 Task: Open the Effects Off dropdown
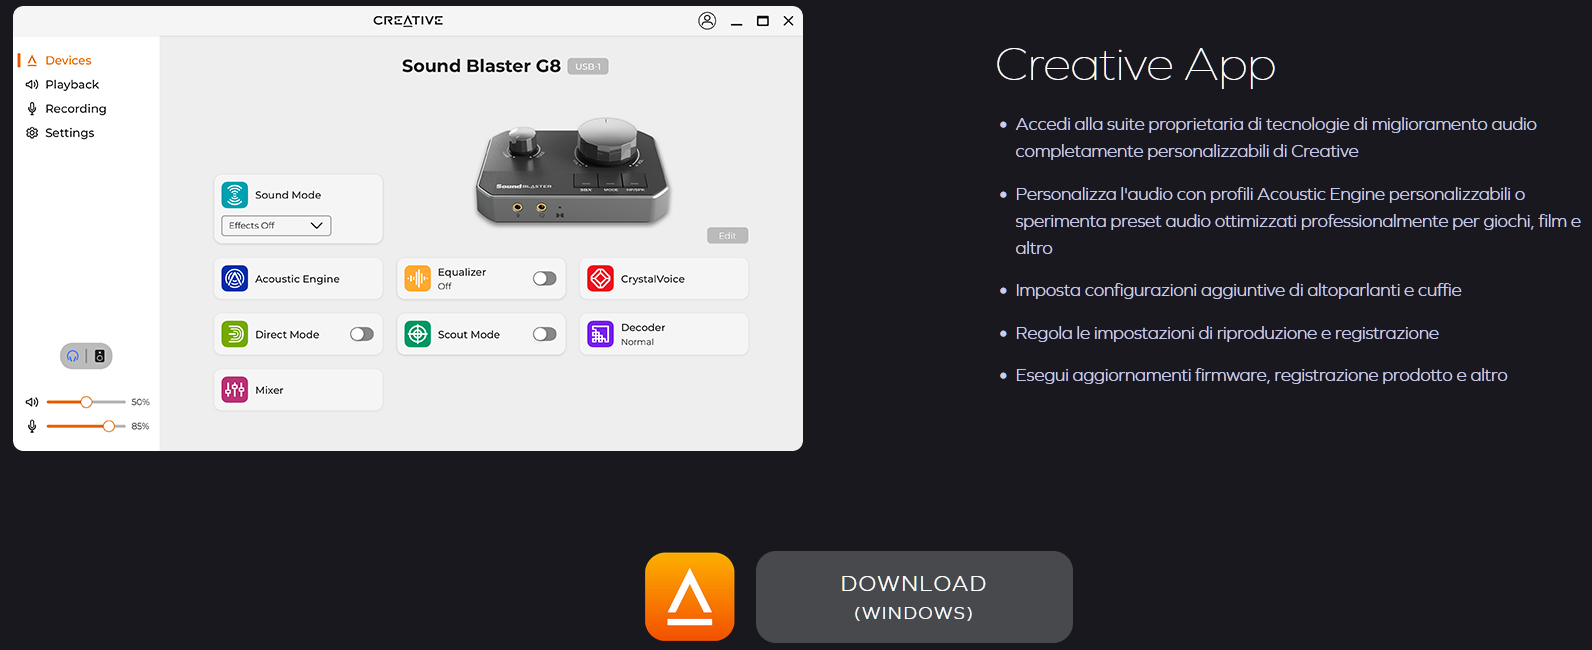point(276,225)
